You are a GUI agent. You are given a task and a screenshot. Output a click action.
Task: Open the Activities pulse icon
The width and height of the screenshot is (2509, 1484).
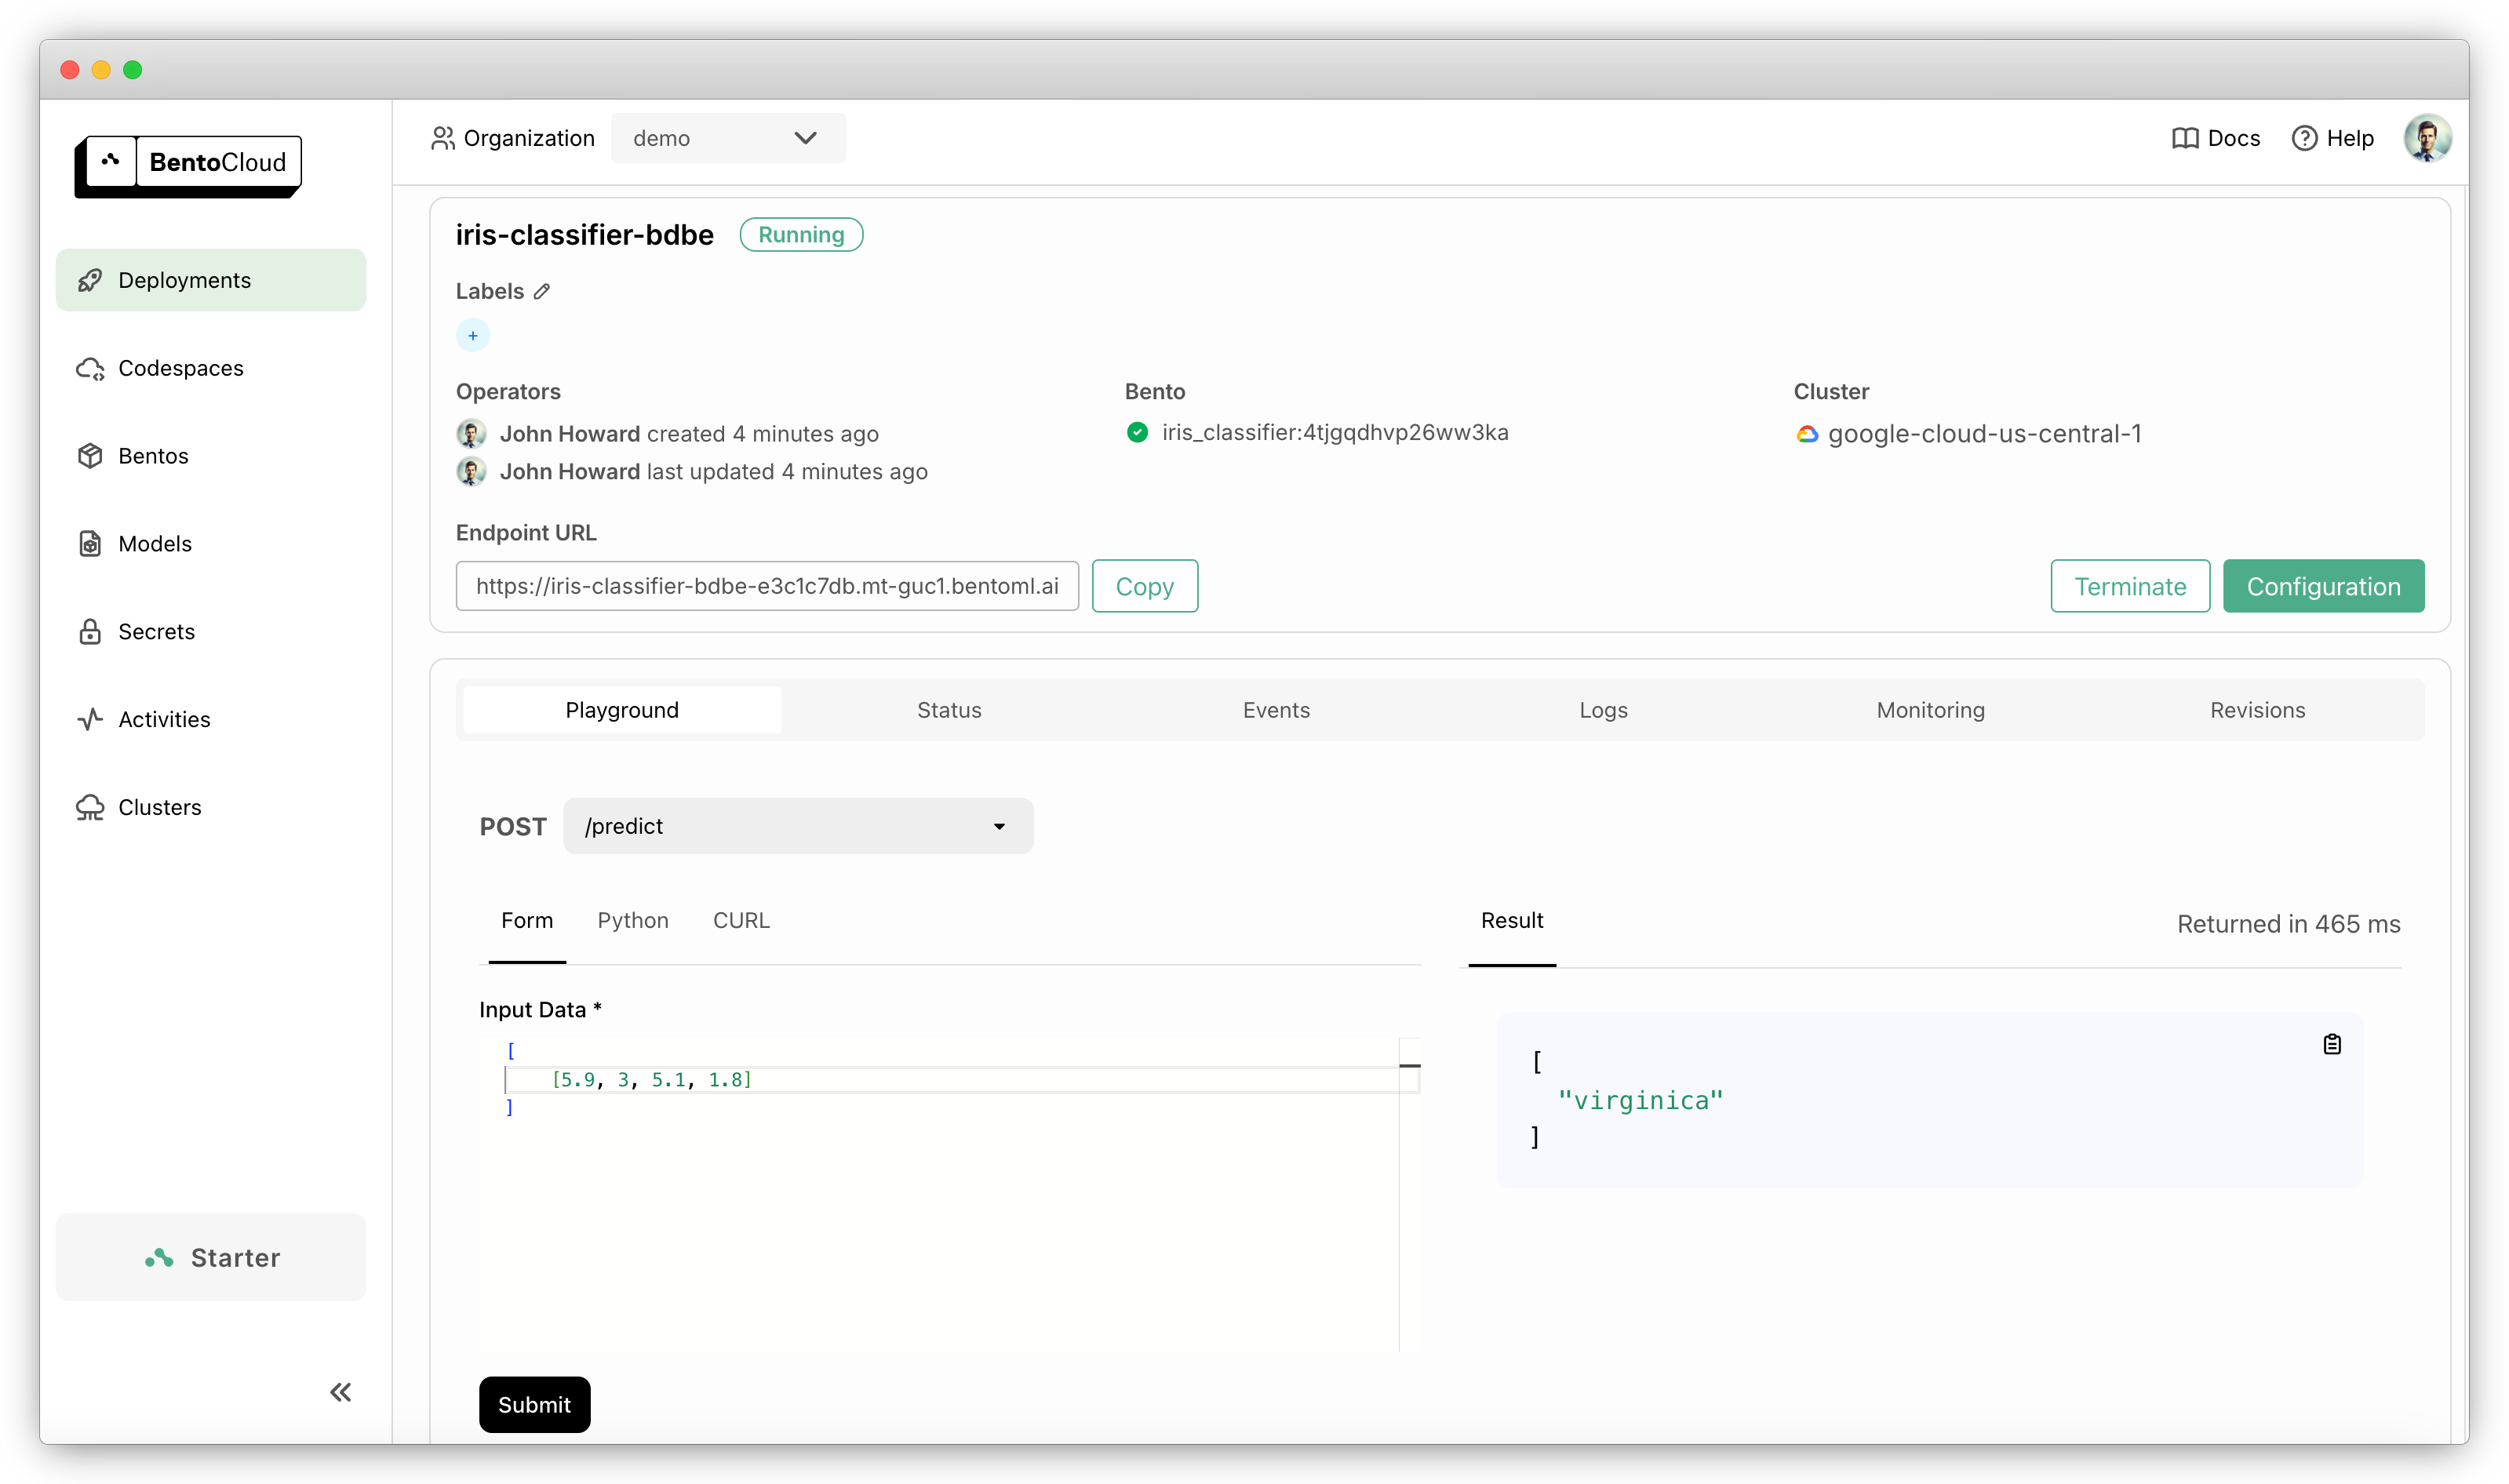pos(90,719)
